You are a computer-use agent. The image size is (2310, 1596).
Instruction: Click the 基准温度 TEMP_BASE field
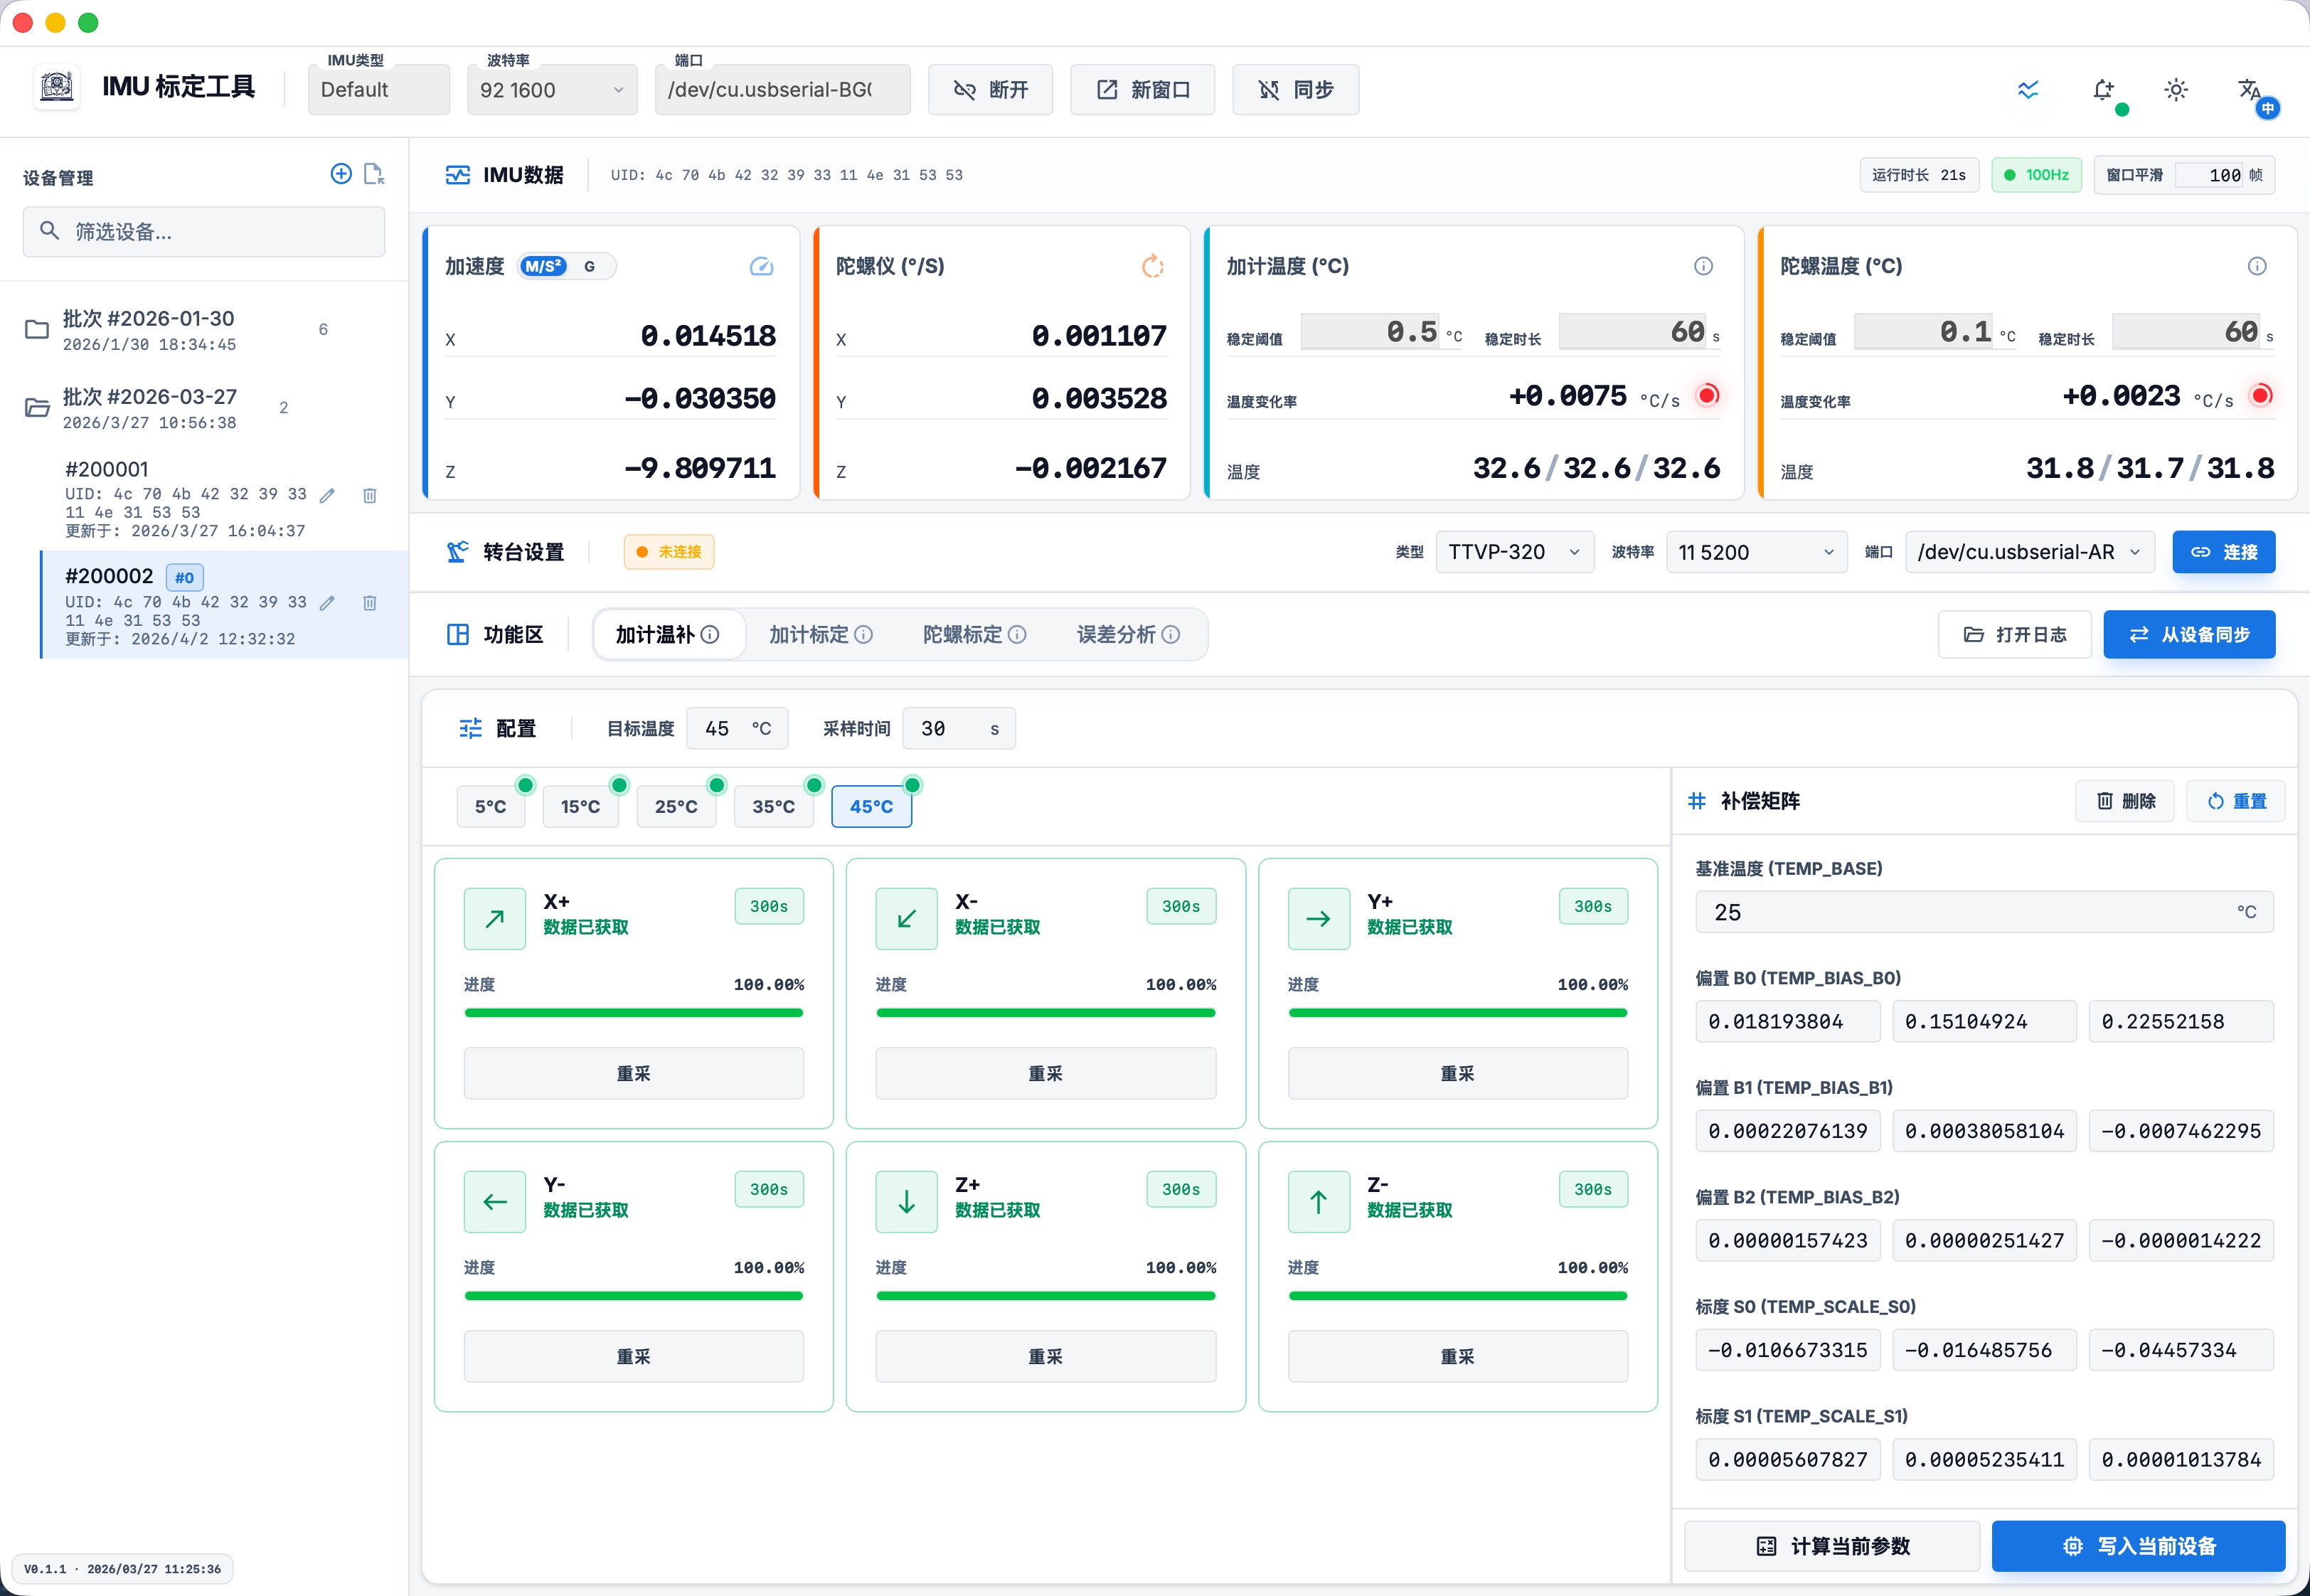click(x=1984, y=912)
